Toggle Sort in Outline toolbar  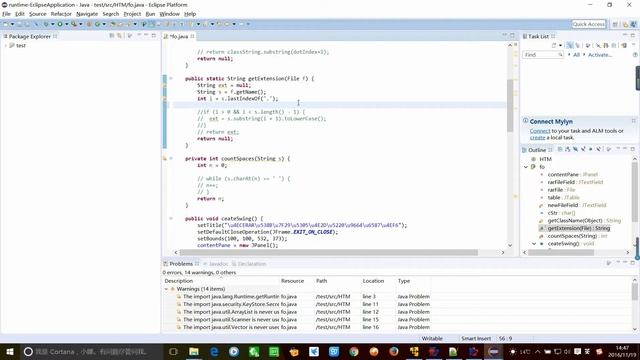click(x=568, y=149)
